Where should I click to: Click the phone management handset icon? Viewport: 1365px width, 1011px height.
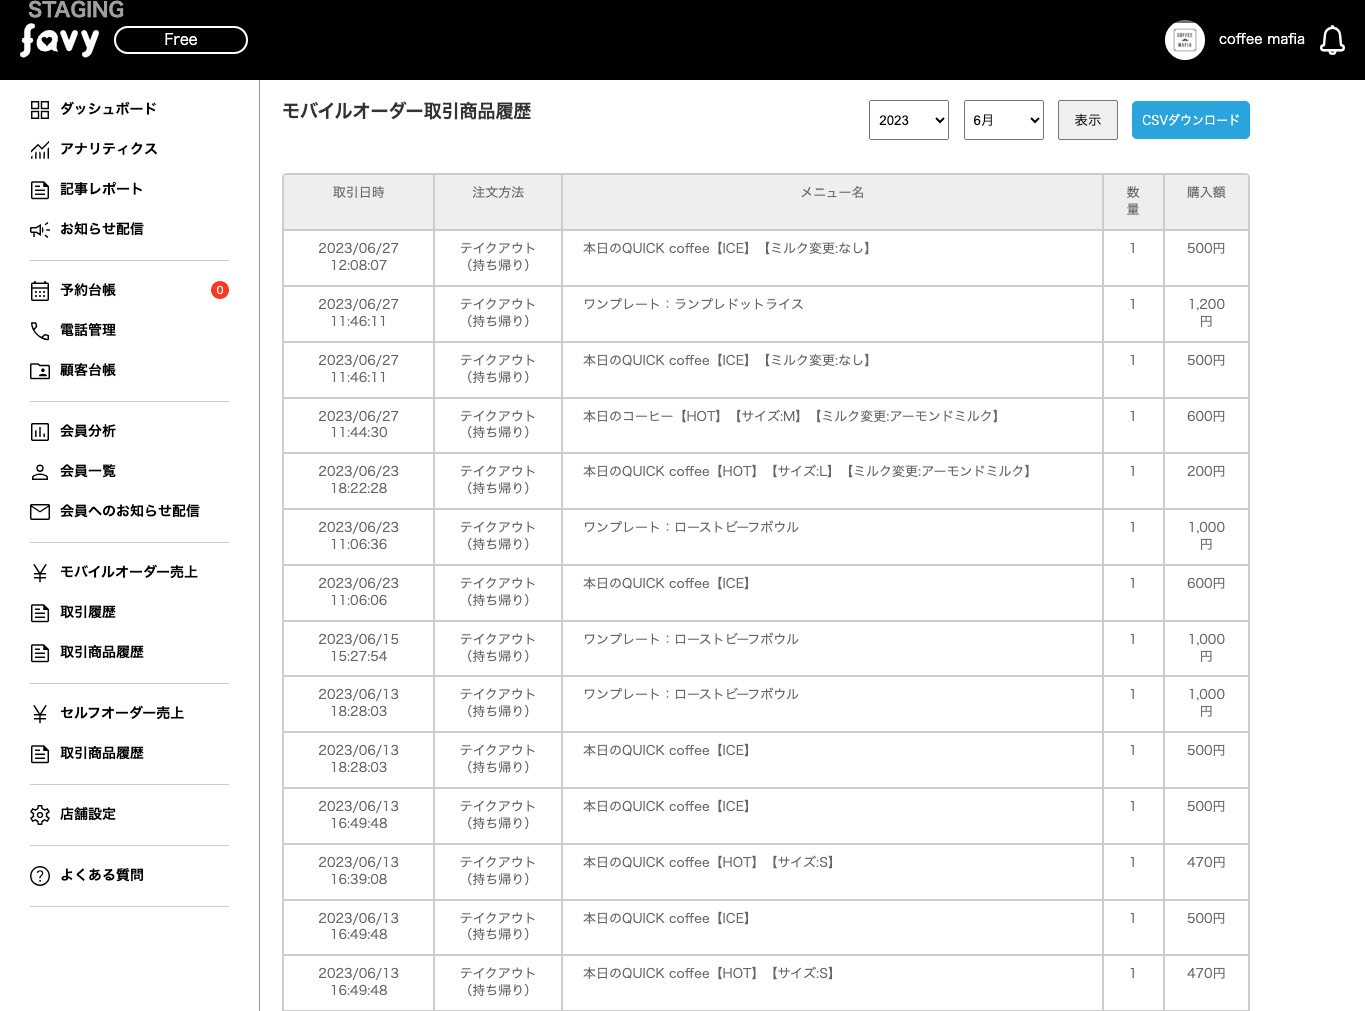(40, 331)
